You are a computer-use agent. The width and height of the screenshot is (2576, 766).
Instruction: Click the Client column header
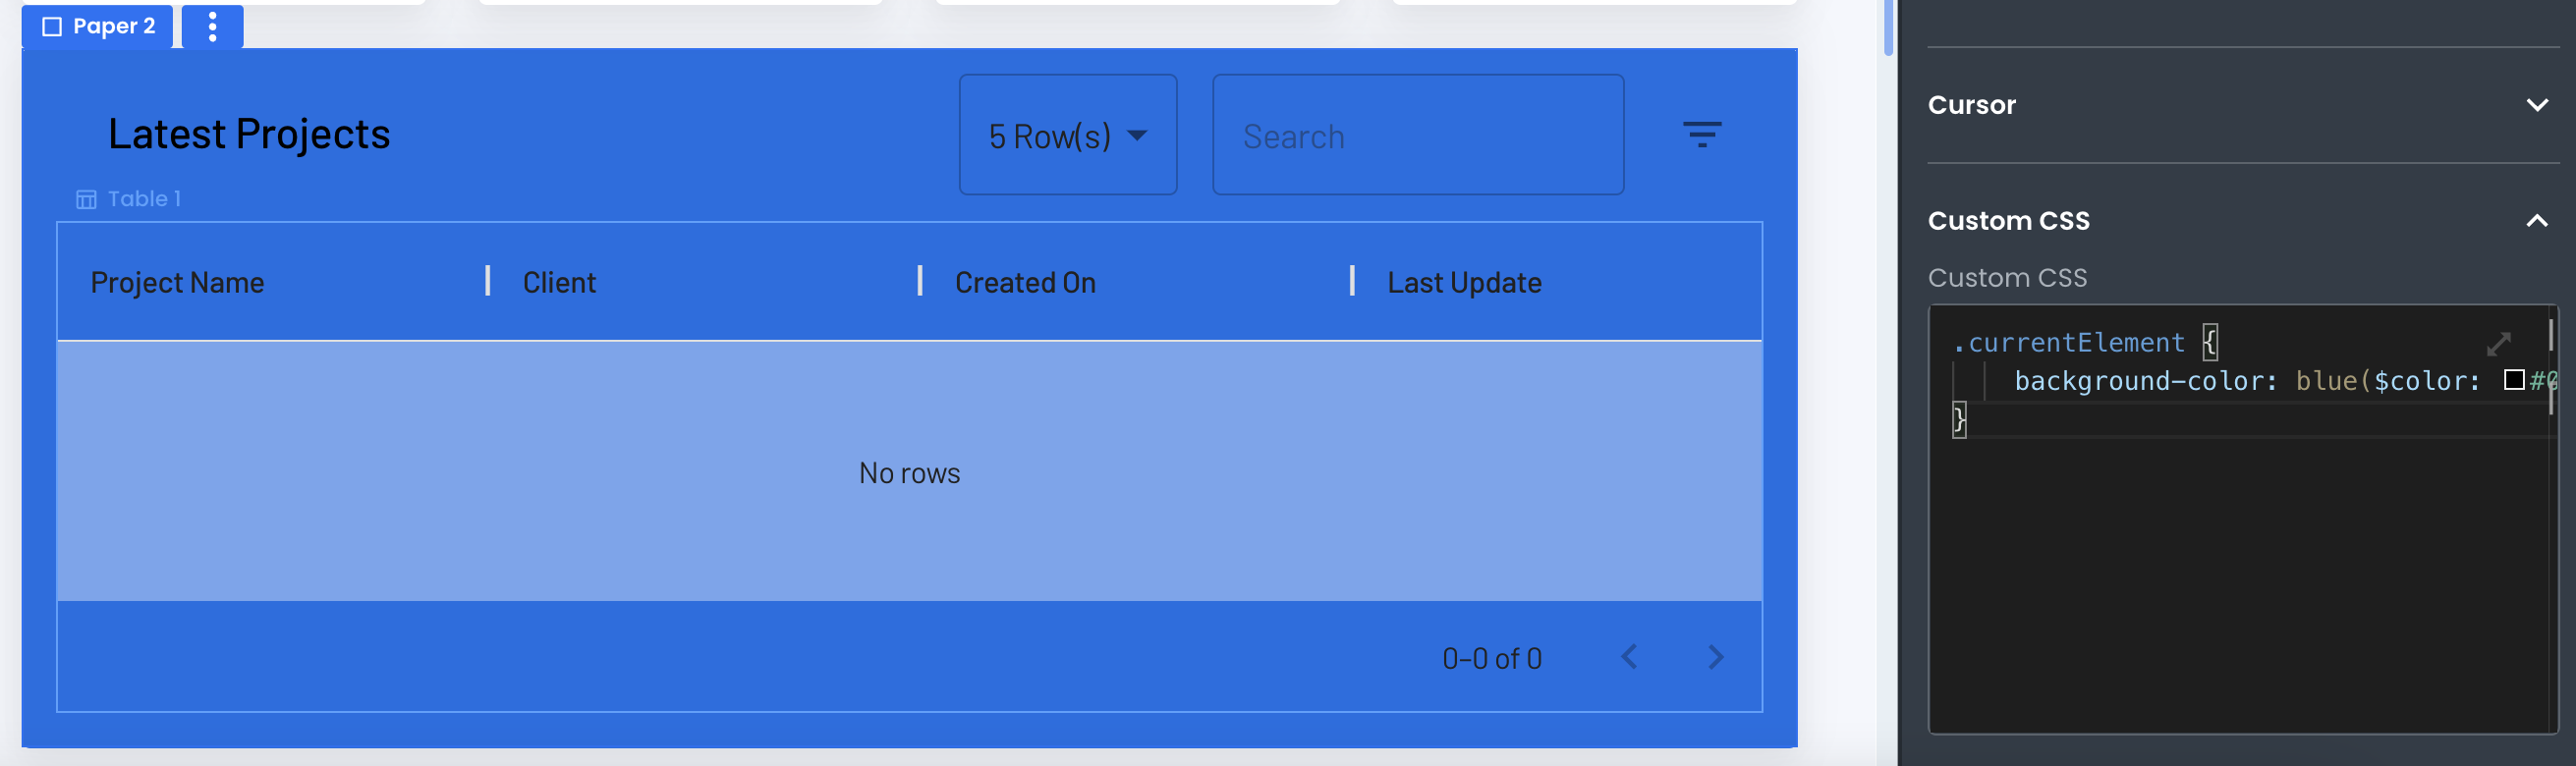click(x=559, y=283)
